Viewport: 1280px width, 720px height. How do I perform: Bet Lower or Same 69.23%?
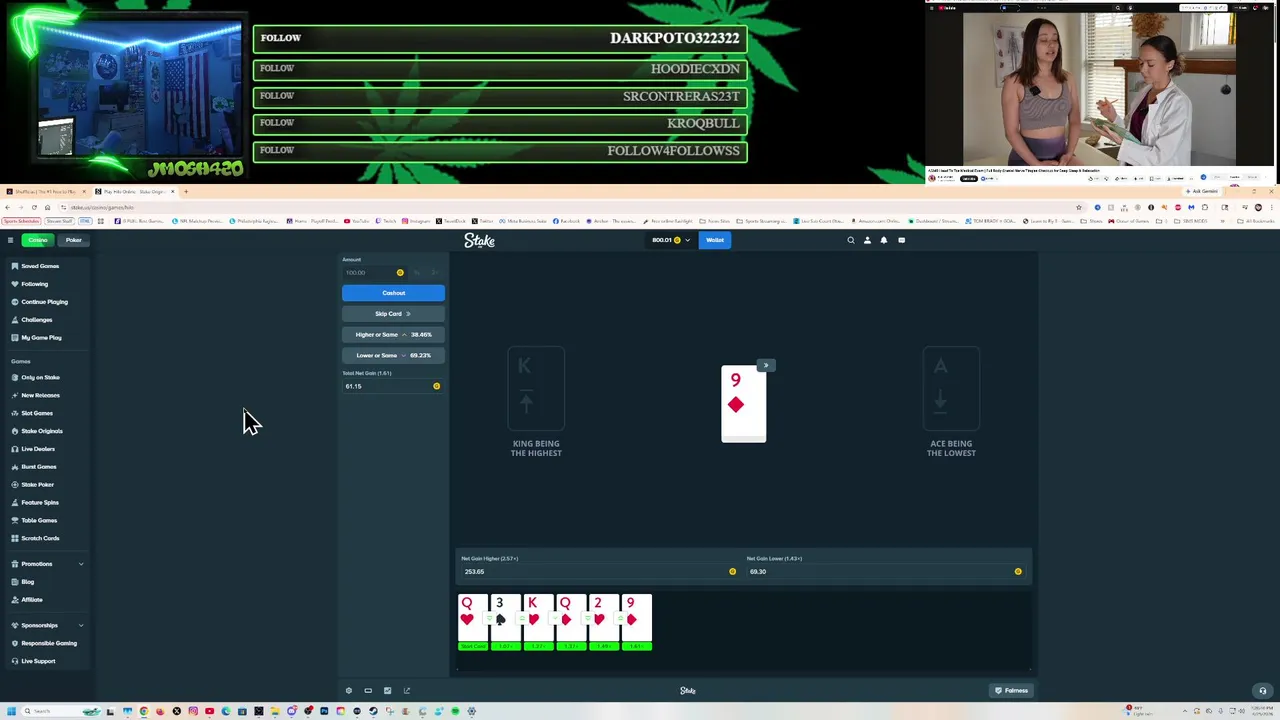tap(393, 355)
